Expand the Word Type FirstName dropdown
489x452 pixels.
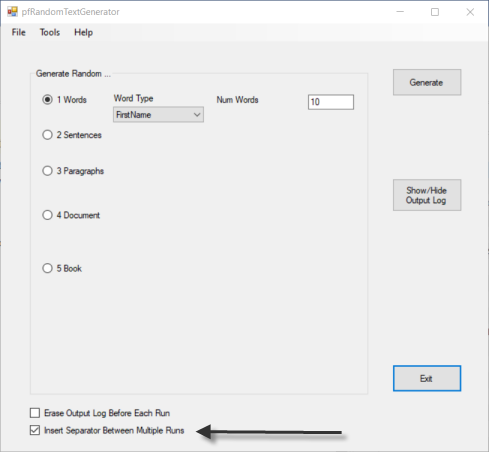click(158, 115)
